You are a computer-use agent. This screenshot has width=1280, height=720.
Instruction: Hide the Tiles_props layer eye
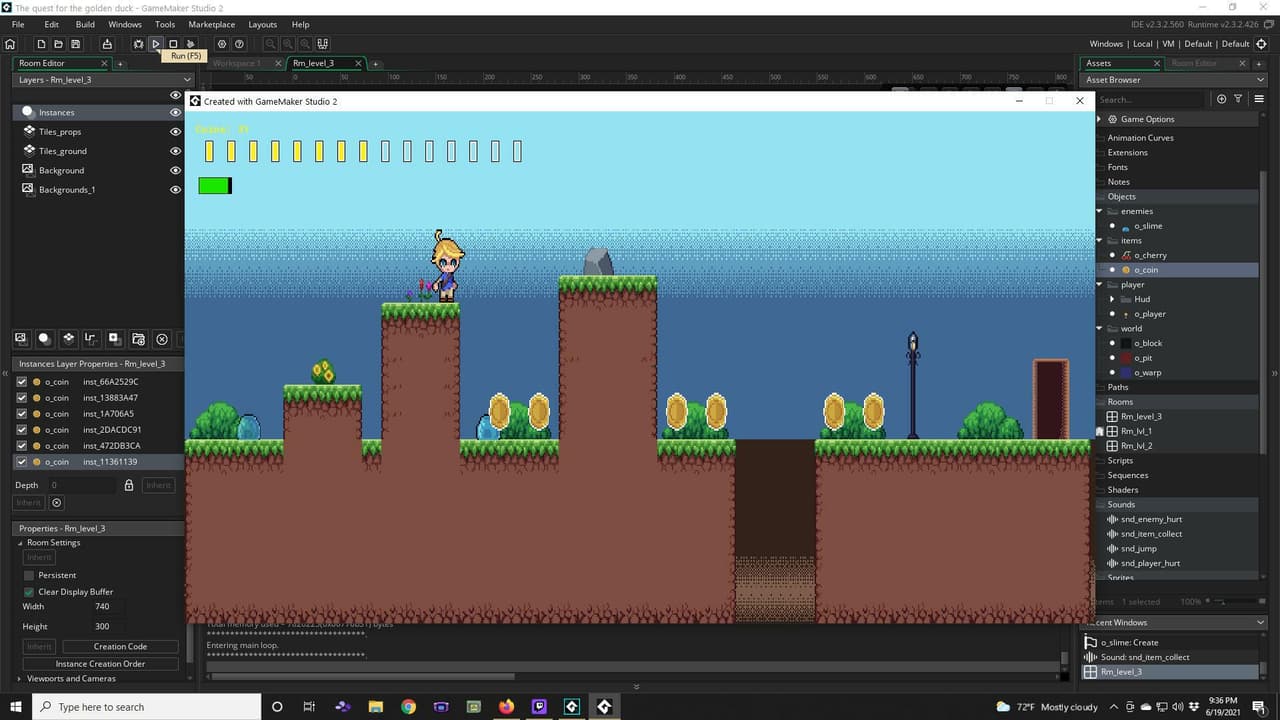(176, 132)
